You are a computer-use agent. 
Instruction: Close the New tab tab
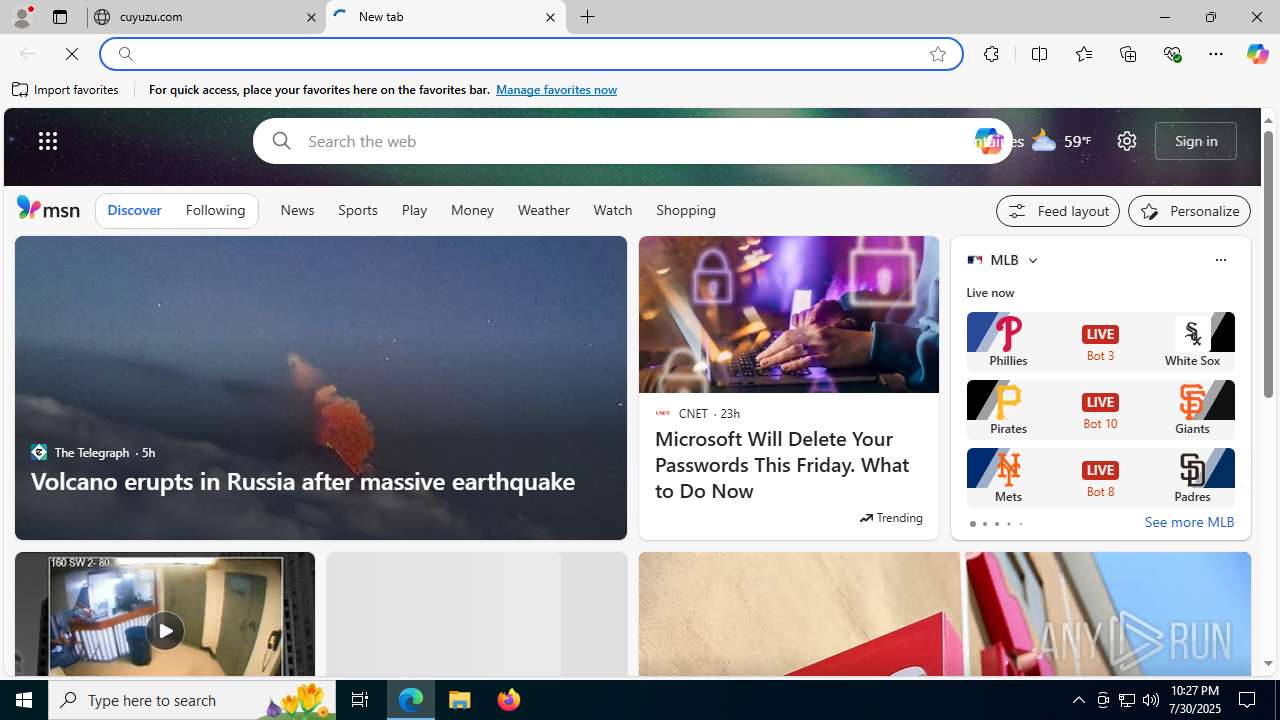coord(550,17)
